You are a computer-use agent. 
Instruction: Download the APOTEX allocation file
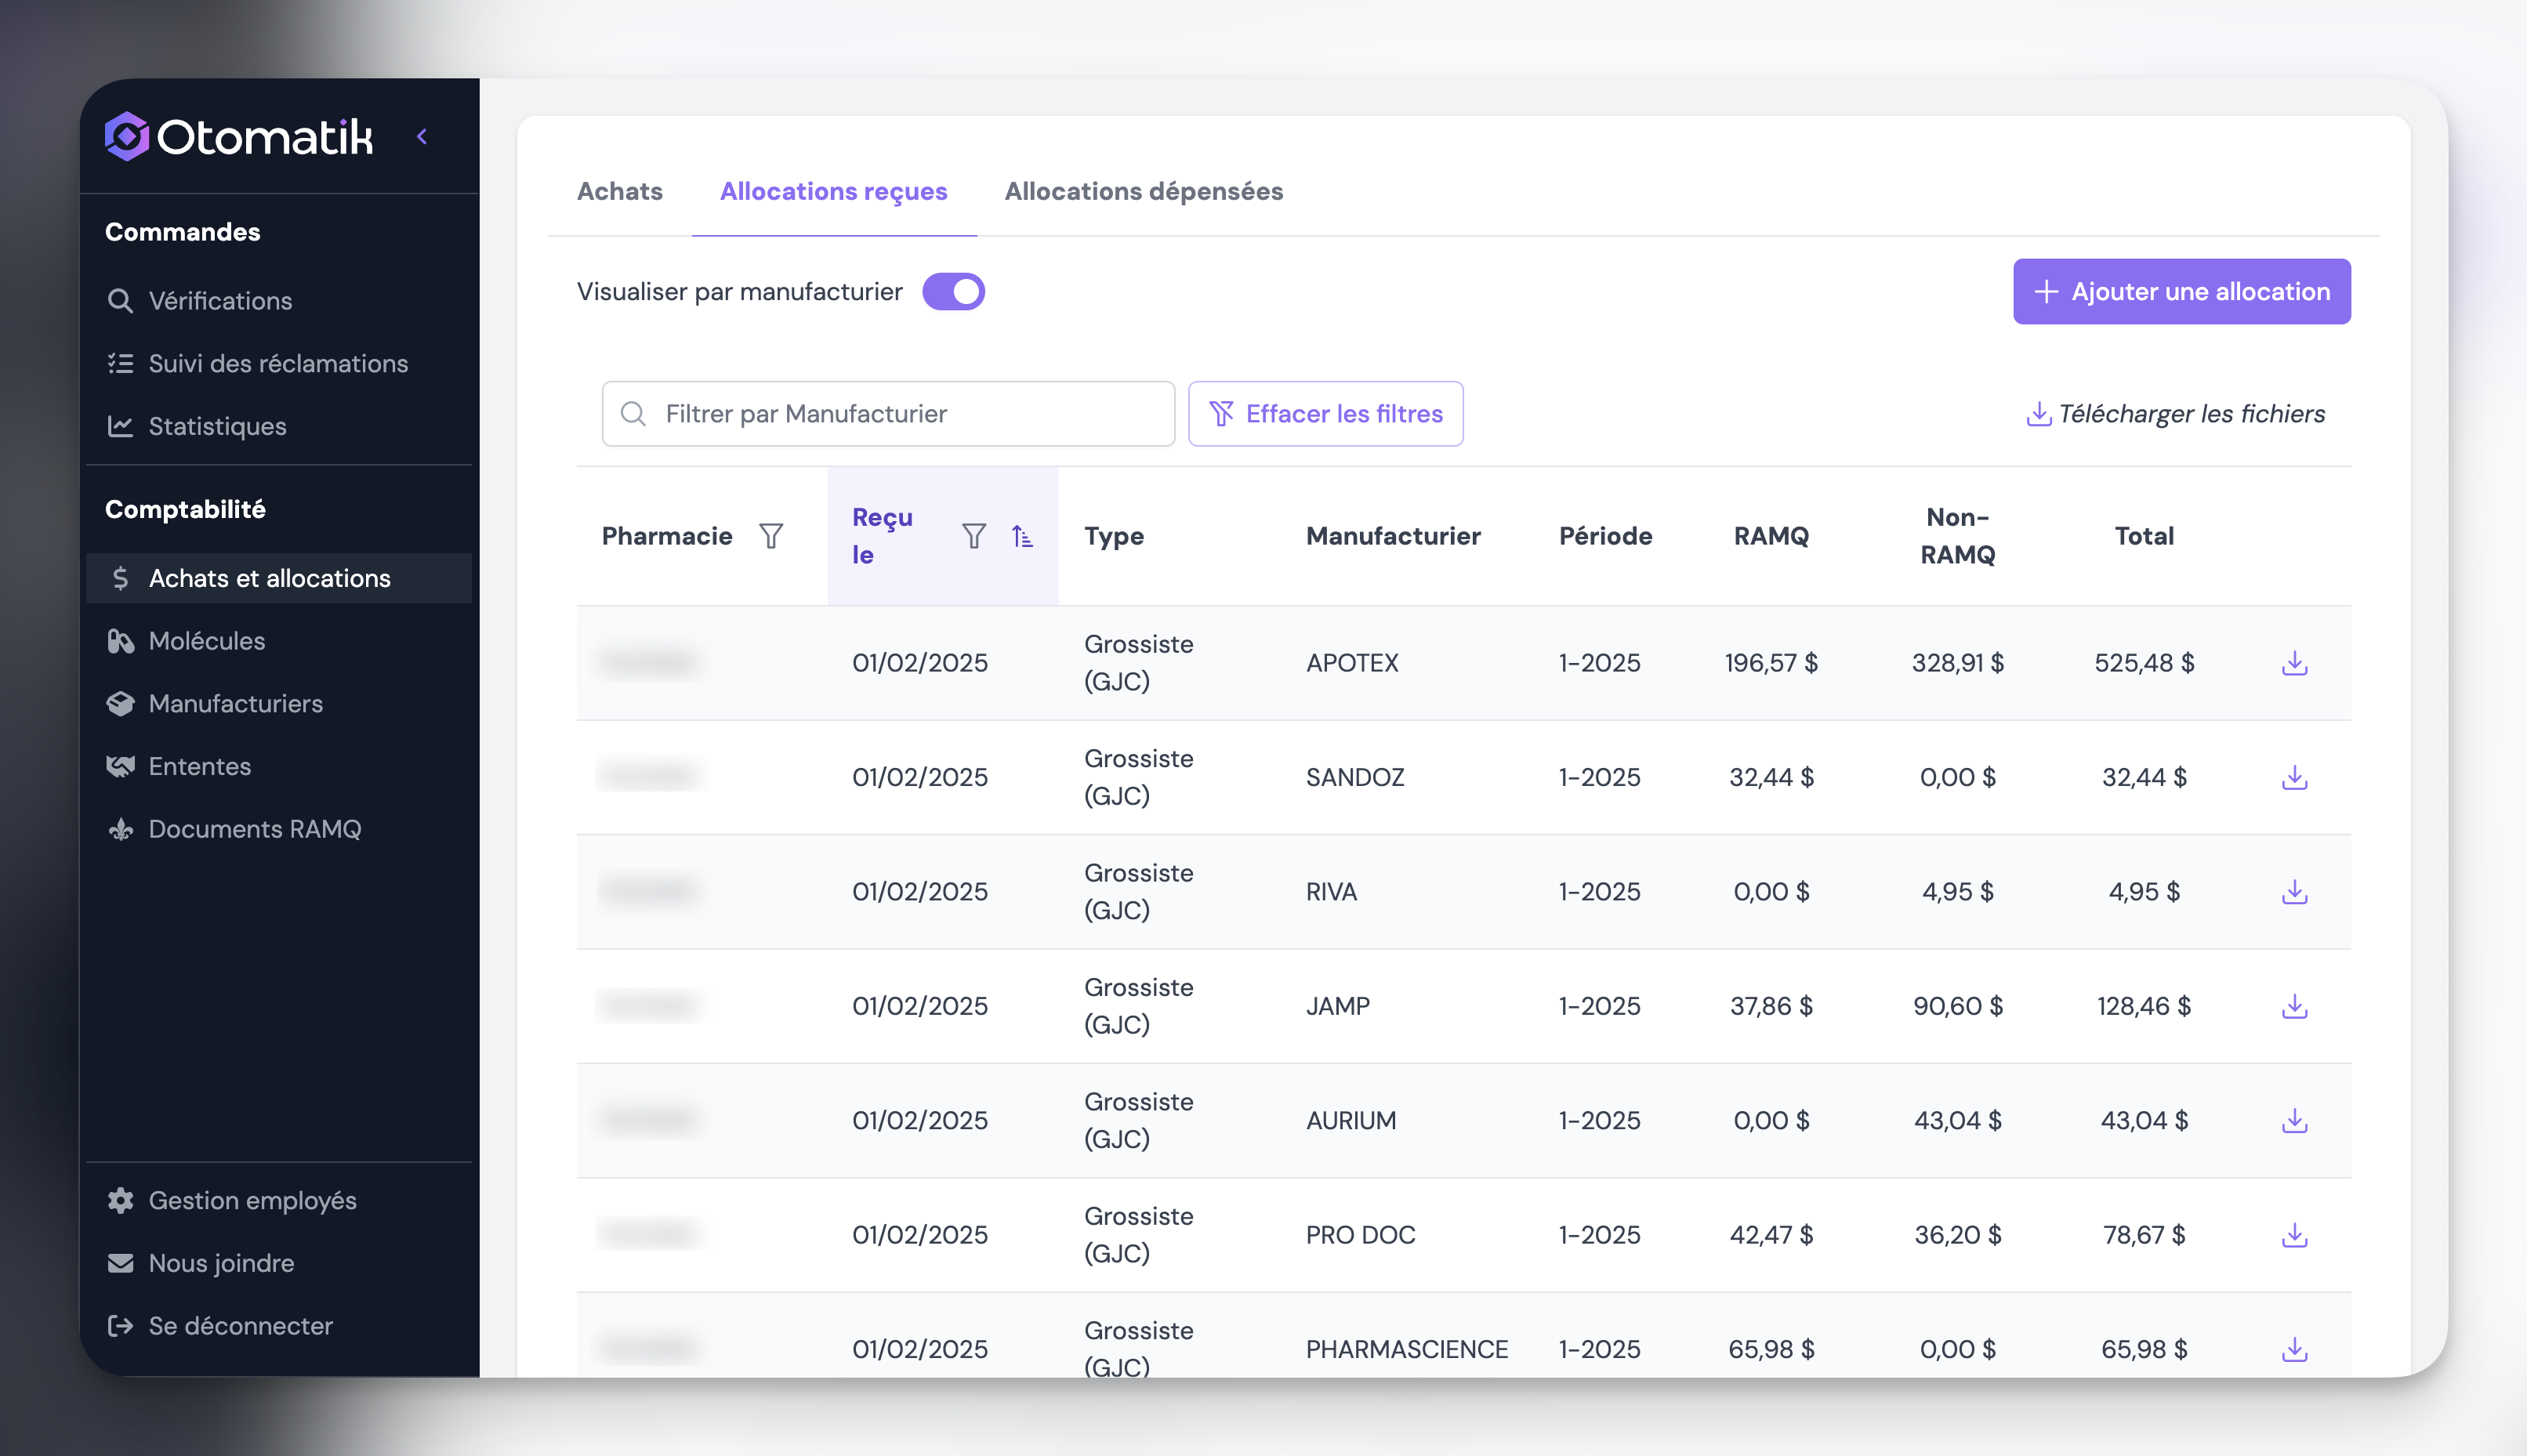2294,663
